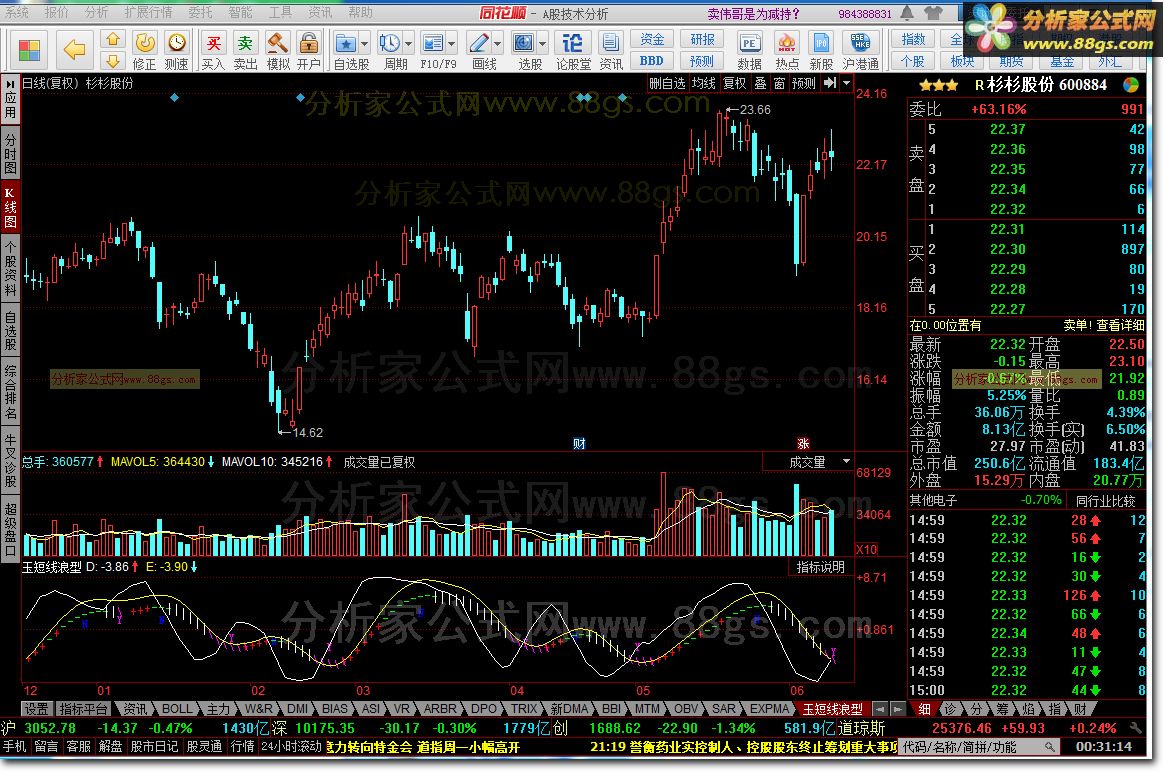1165x772 pixels.
Task: Click the 涨 marker on the chart
Action: [x=803, y=444]
